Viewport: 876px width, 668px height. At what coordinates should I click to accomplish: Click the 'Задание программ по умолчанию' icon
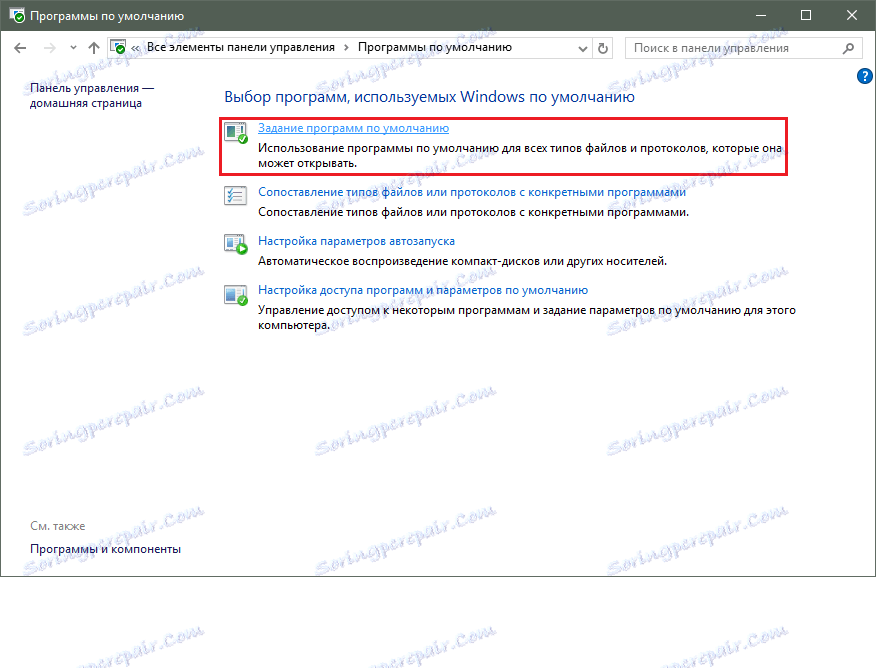[x=236, y=133]
